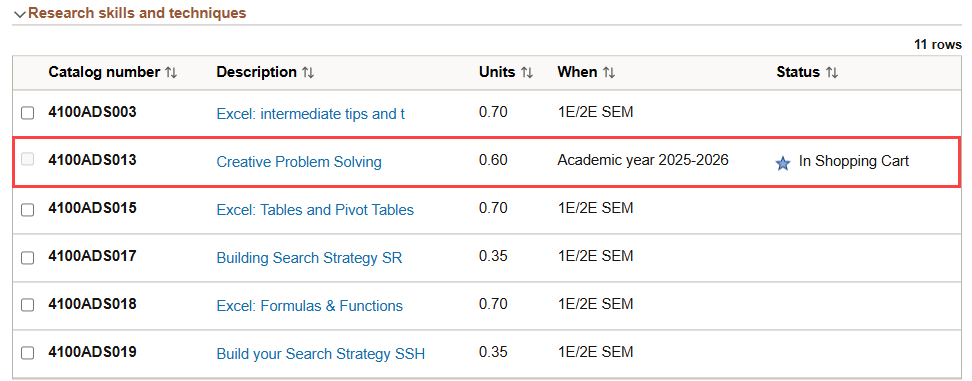Enable checkbox for 4100ADS018
The image size is (972, 381).
27,305
